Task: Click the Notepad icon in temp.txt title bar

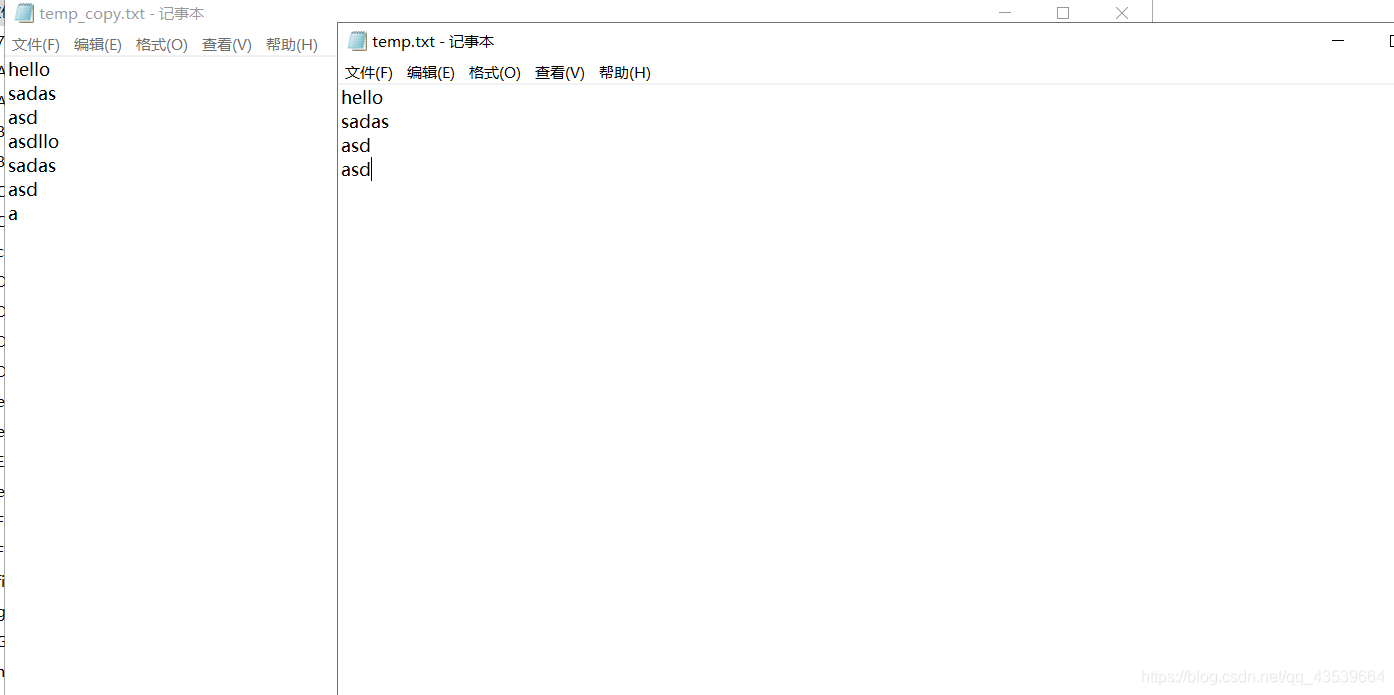Action: (357, 41)
